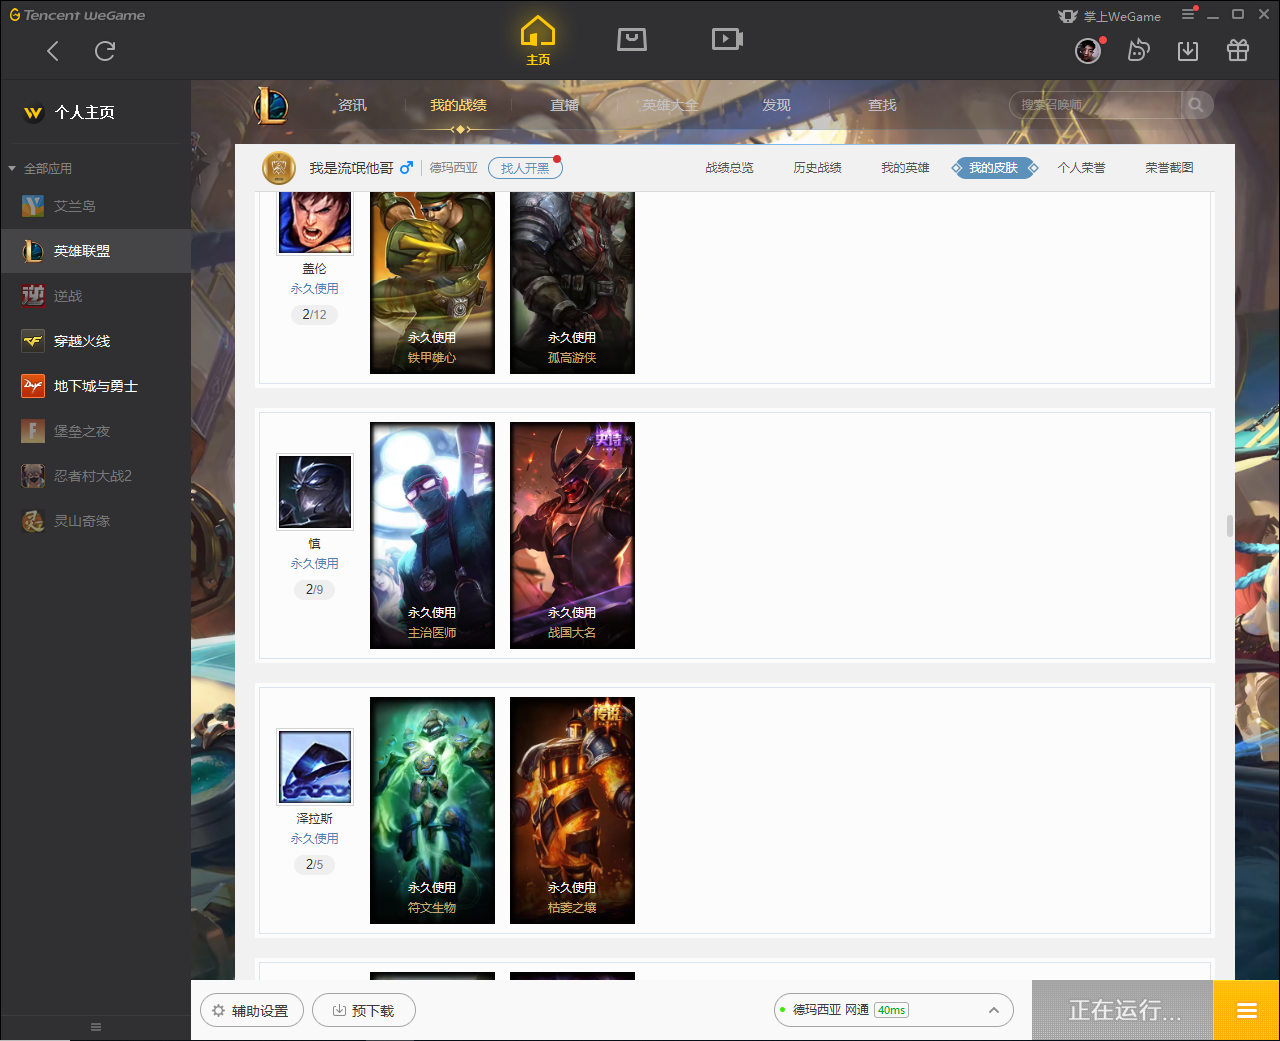Click the 2/12 skin count badge

314,314
